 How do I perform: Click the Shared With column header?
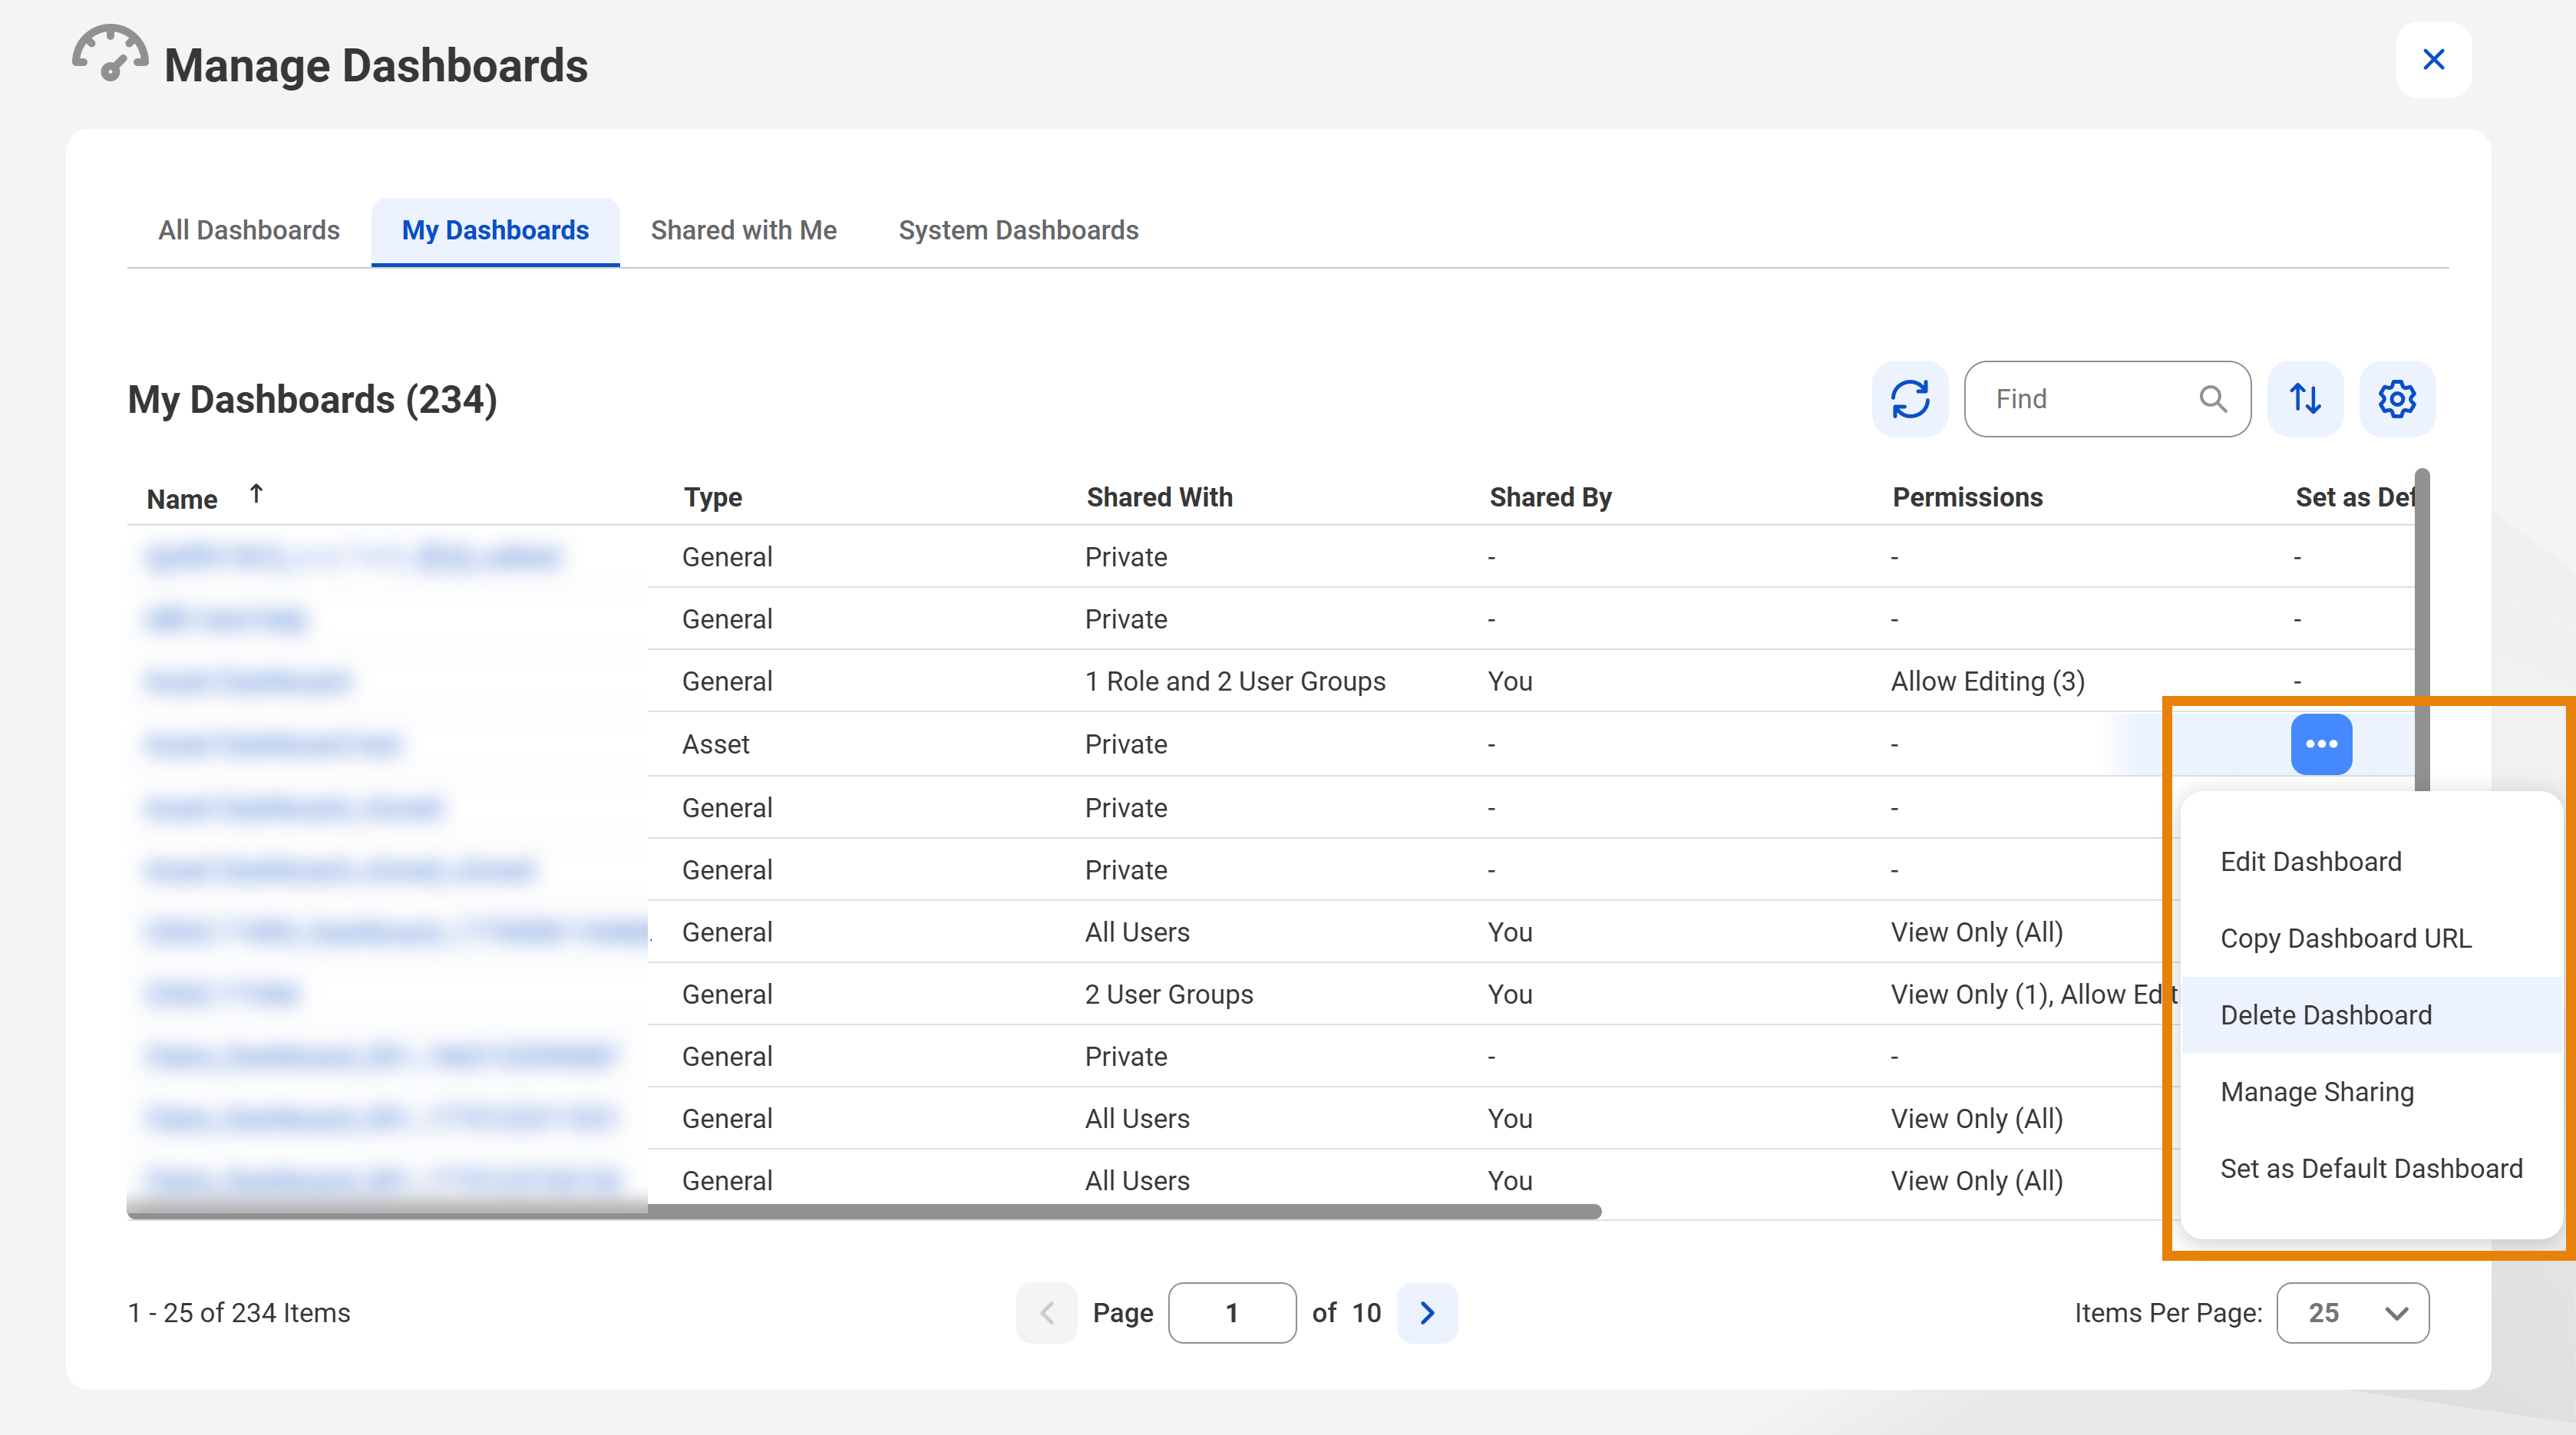pos(1159,498)
